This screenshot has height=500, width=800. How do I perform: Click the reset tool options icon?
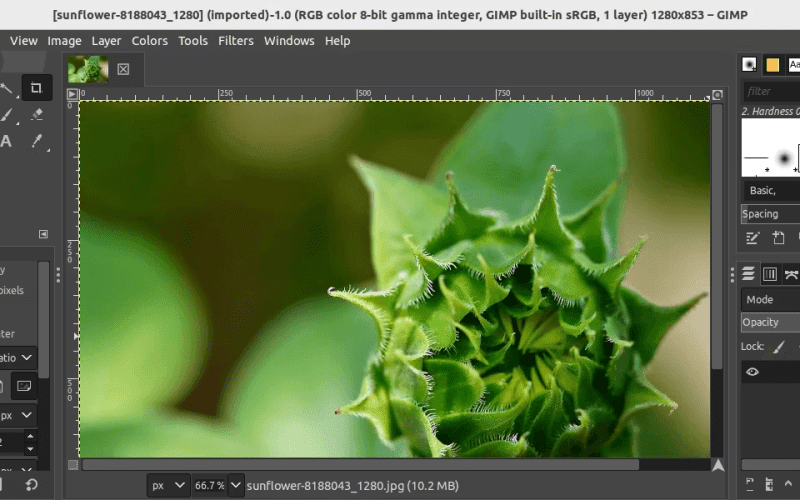31,485
